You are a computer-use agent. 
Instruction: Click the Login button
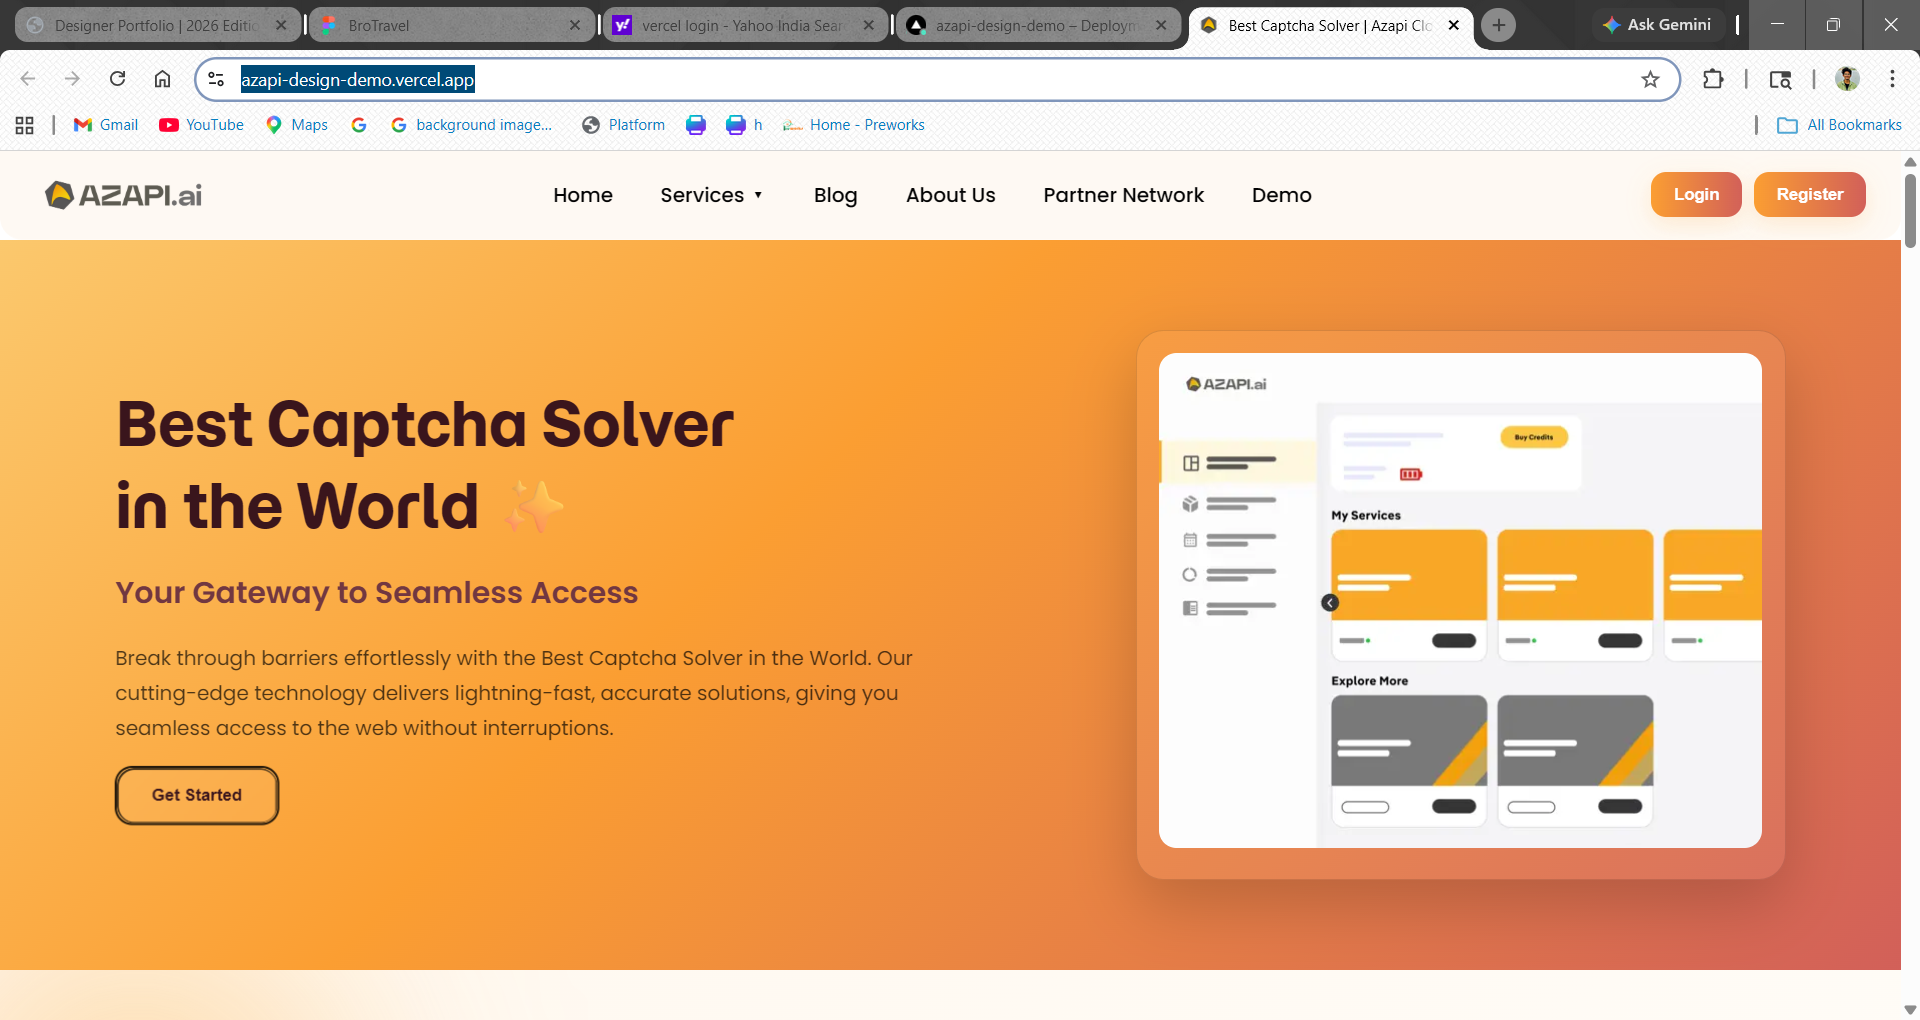pyautogui.click(x=1696, y=194)
